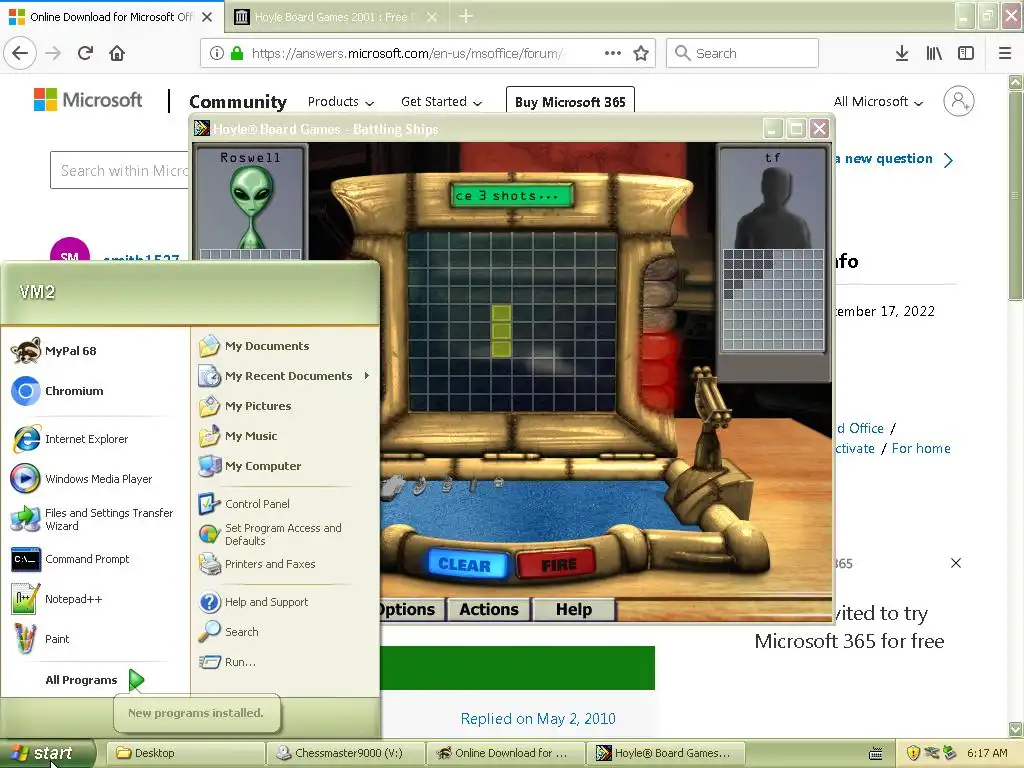The width and height of the screenshot is (1024, 768).
Task: Open browser hamburger menu
Action: point(1005,53)
